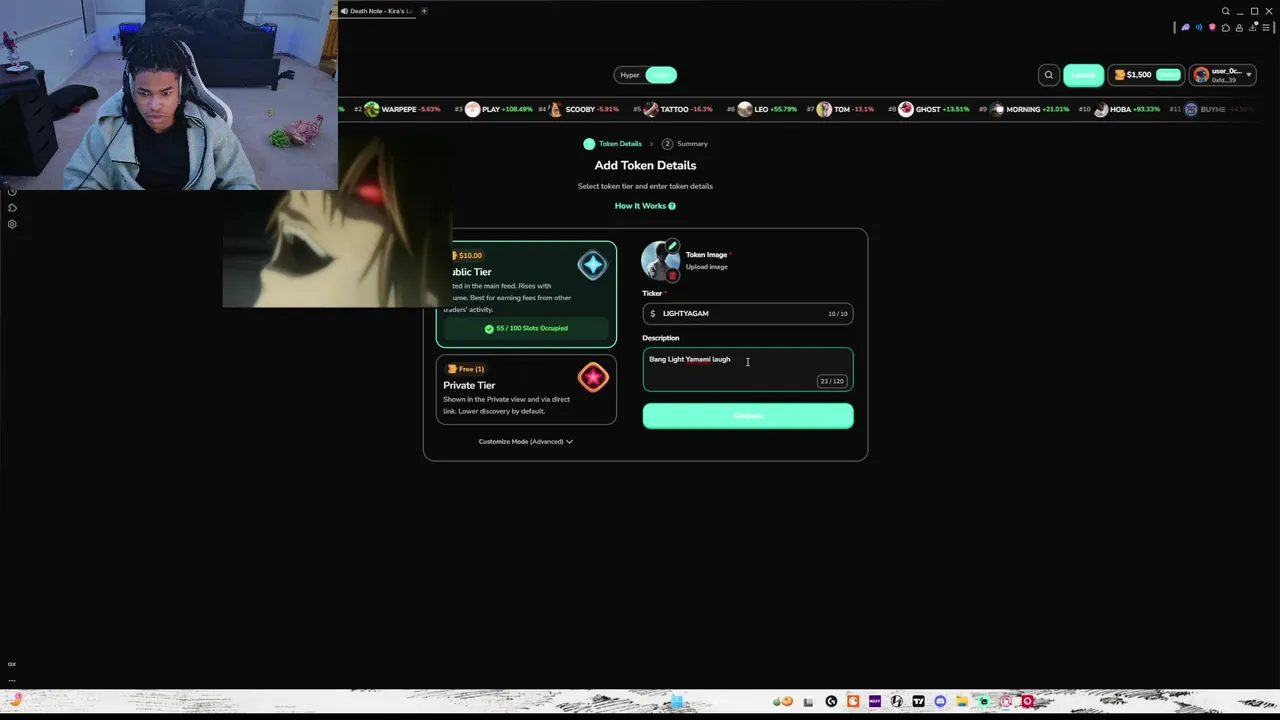Open the Windows Start menu
Viewport: 1280px width, 720px height.
click(676, 702)
